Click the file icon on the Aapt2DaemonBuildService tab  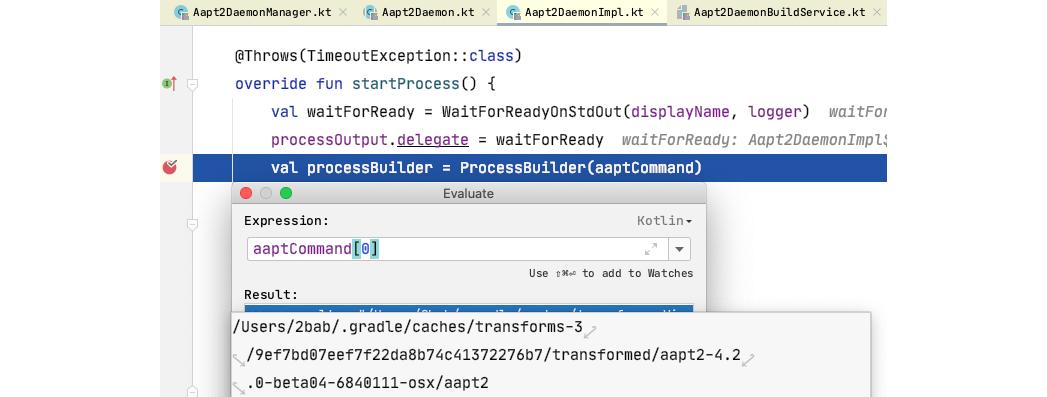[x=683, y=12]
